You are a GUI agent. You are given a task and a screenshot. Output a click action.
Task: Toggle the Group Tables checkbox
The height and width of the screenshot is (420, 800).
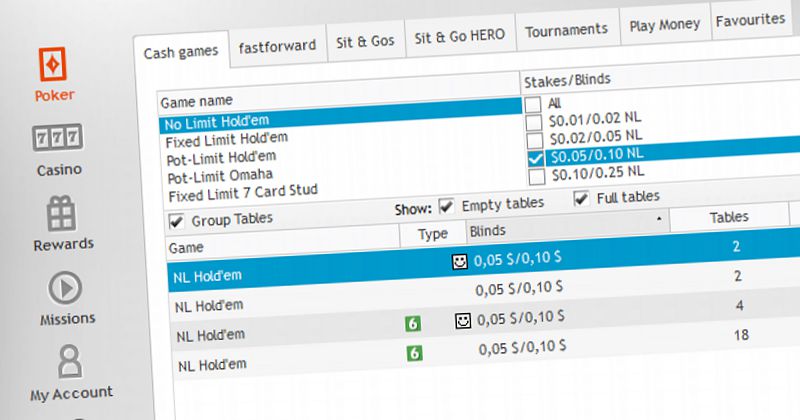(x=176, y=220)
